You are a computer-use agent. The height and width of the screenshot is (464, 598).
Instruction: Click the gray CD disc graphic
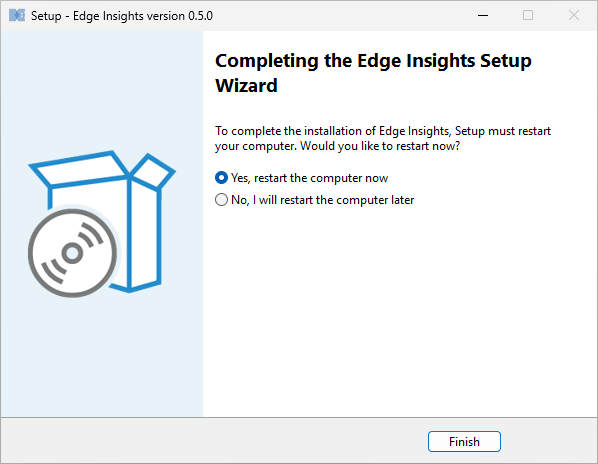(72, 253)
